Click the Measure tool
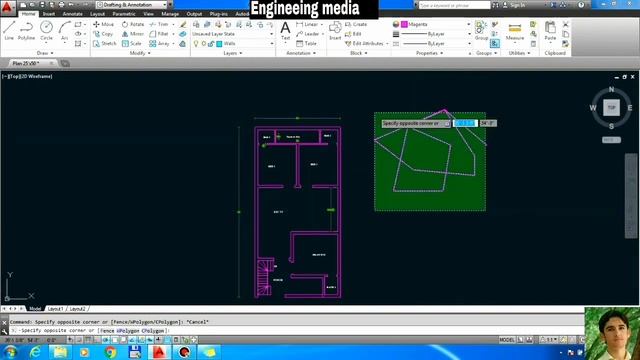The width and height of the screenshot is (640, 360). 515,31
